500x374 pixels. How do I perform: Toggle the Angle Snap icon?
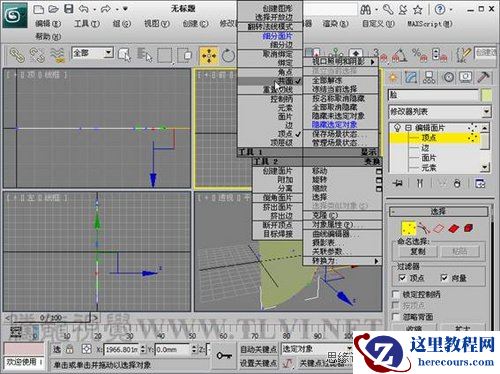pos(400,55)
